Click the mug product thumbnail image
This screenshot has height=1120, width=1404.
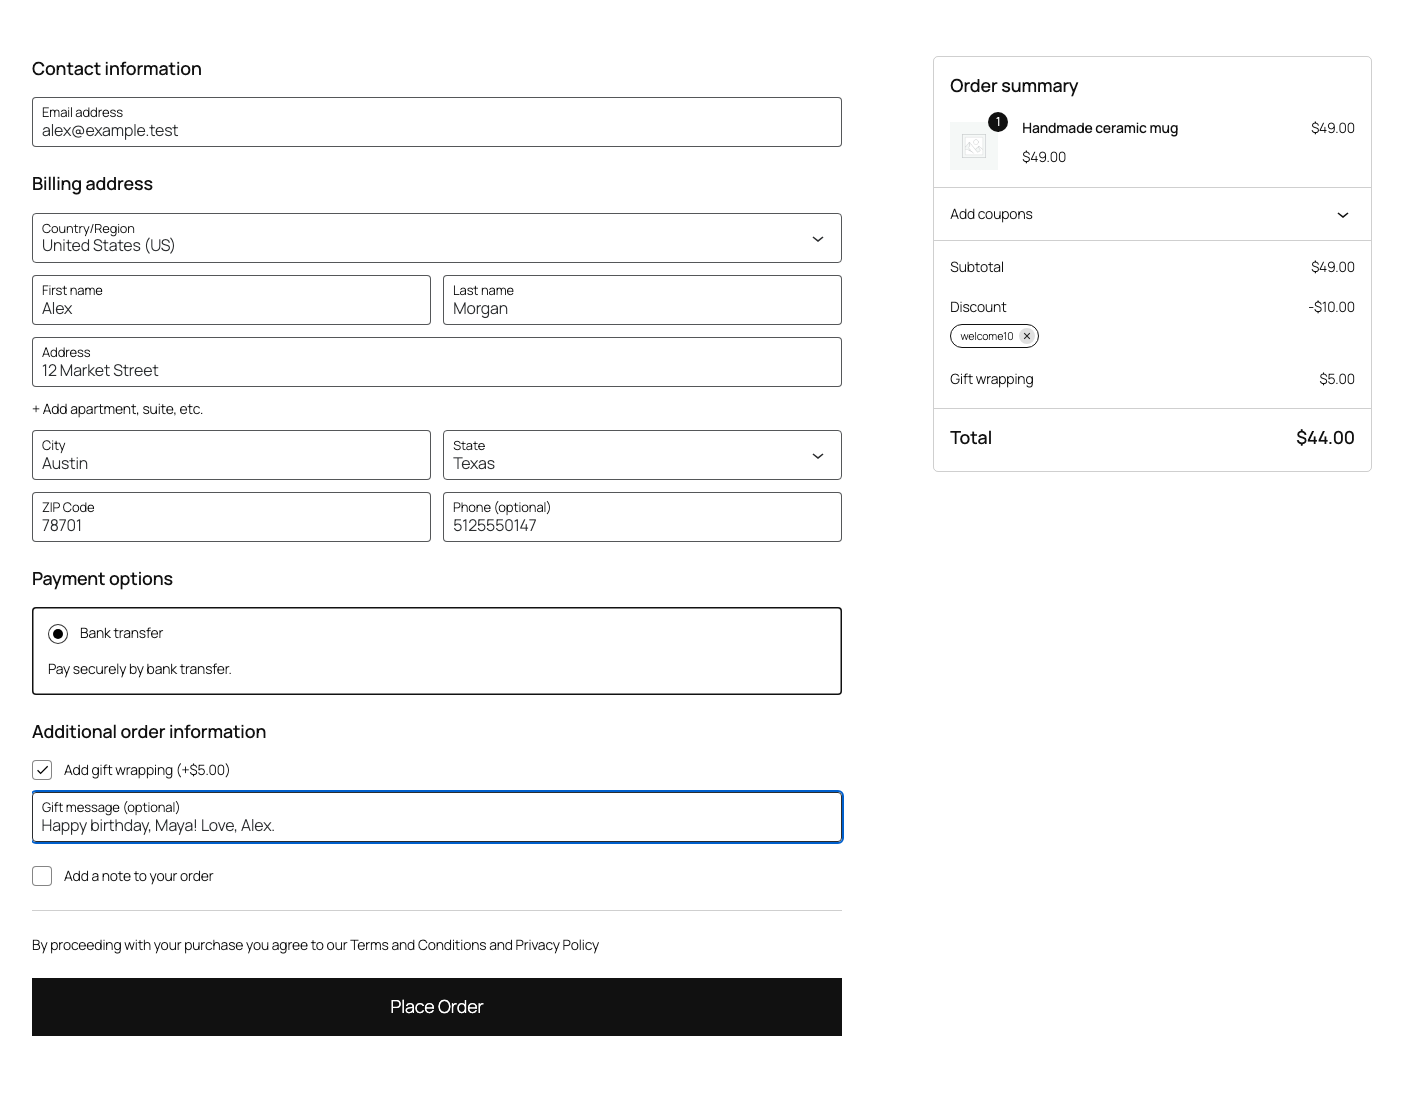coord(974,146)
